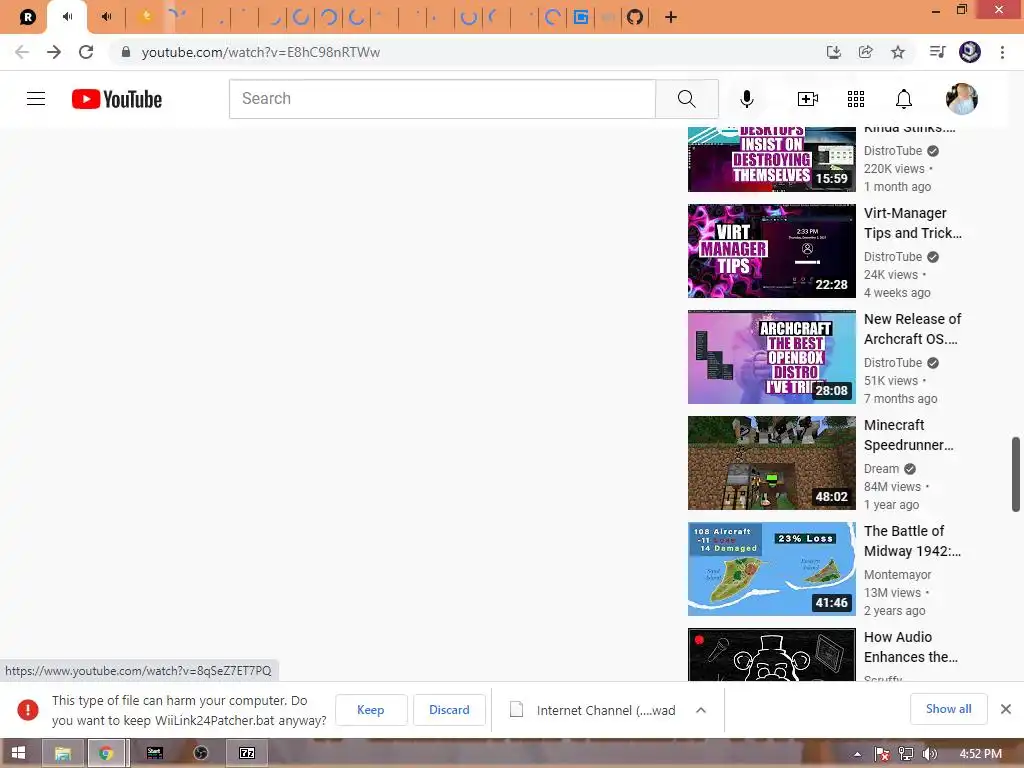This screenshot has width=1024, height=768.
Task: Switch to the second audio-playing tab
Action: point(106,17)
